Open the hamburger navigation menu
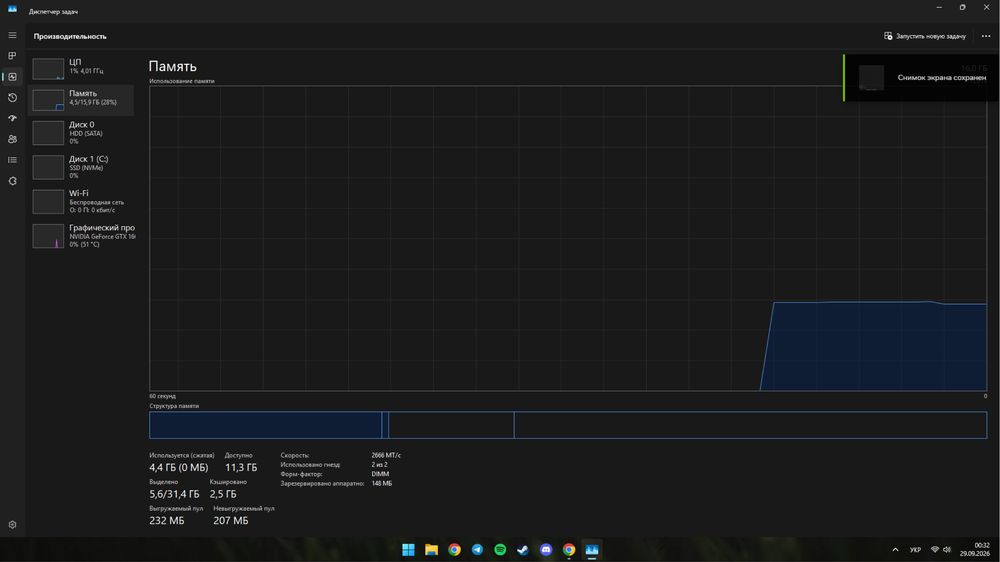 coord(12,35)
